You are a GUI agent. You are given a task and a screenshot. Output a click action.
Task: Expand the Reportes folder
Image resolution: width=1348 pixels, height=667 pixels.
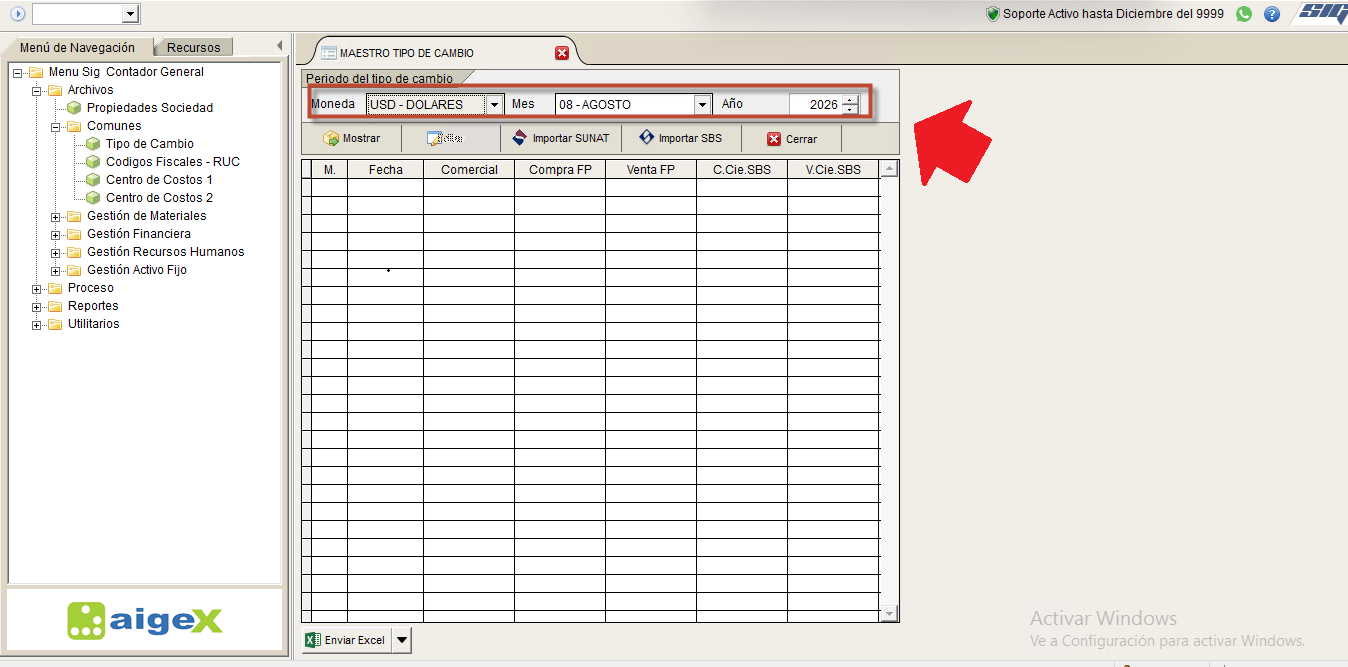coord(37,306)
